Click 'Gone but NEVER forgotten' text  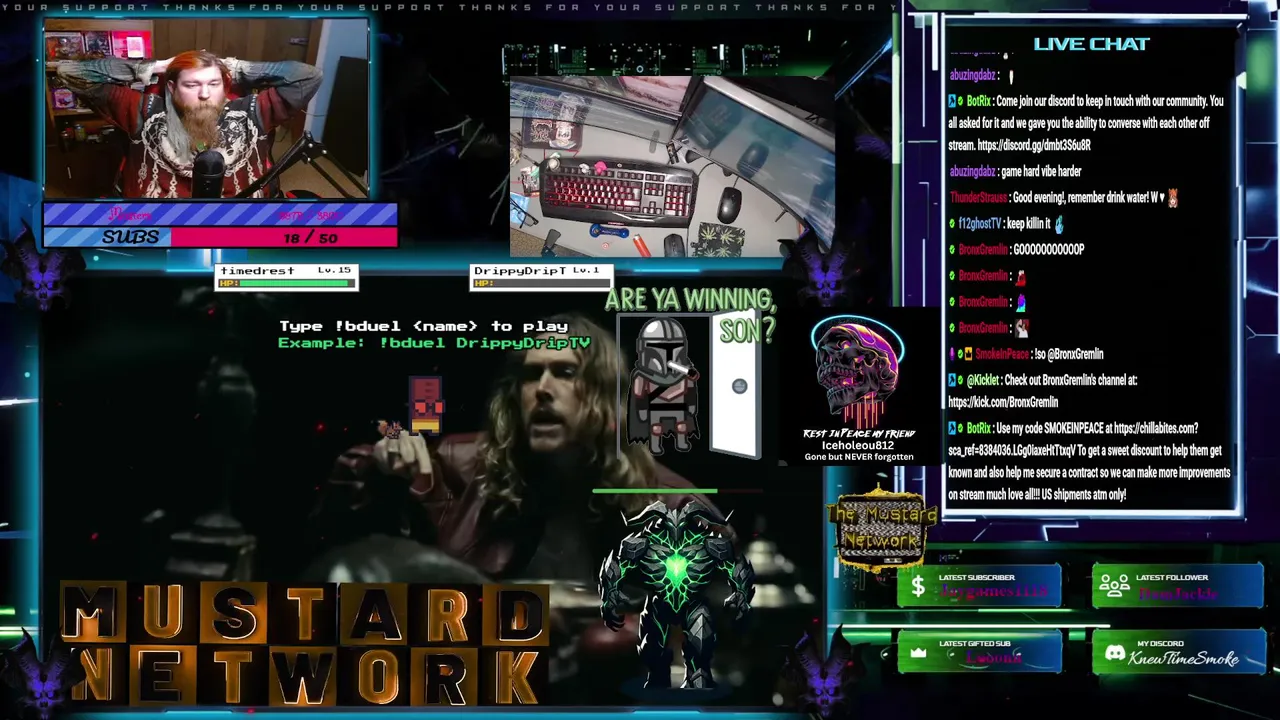click(859, 457)
